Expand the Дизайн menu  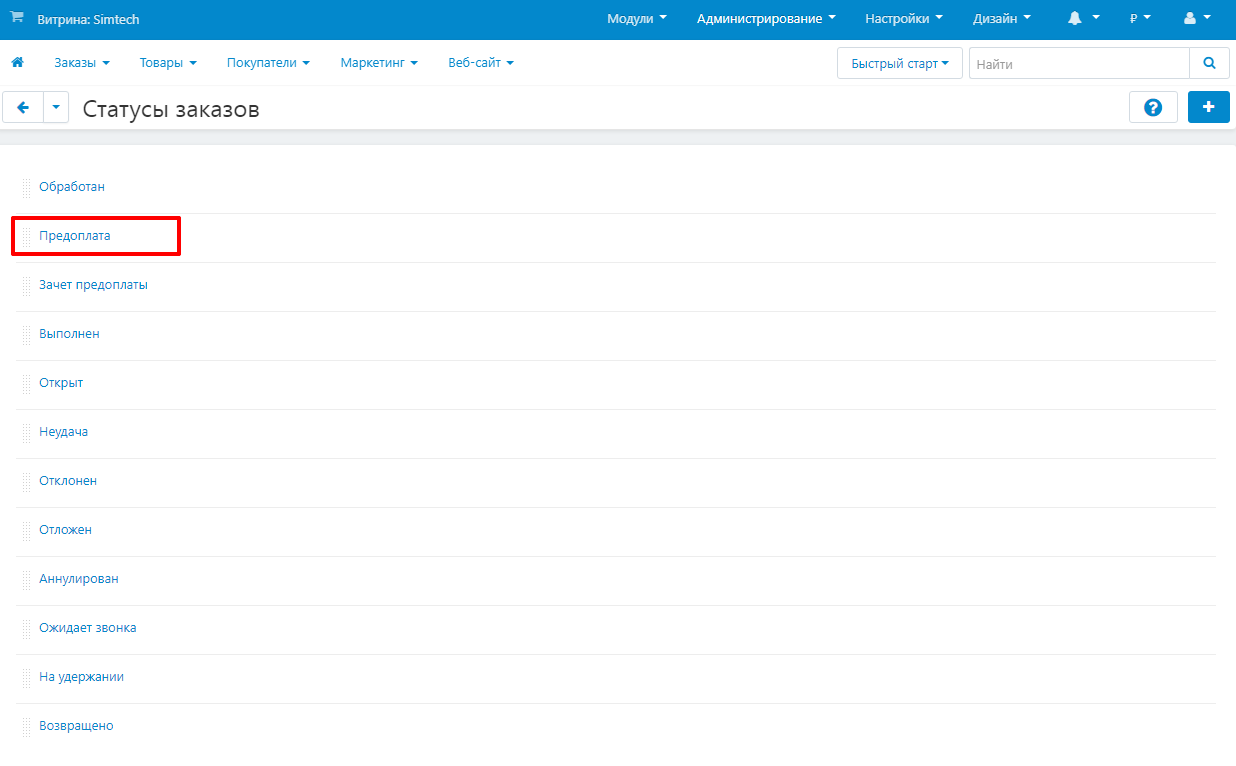tap(1002, 18)
